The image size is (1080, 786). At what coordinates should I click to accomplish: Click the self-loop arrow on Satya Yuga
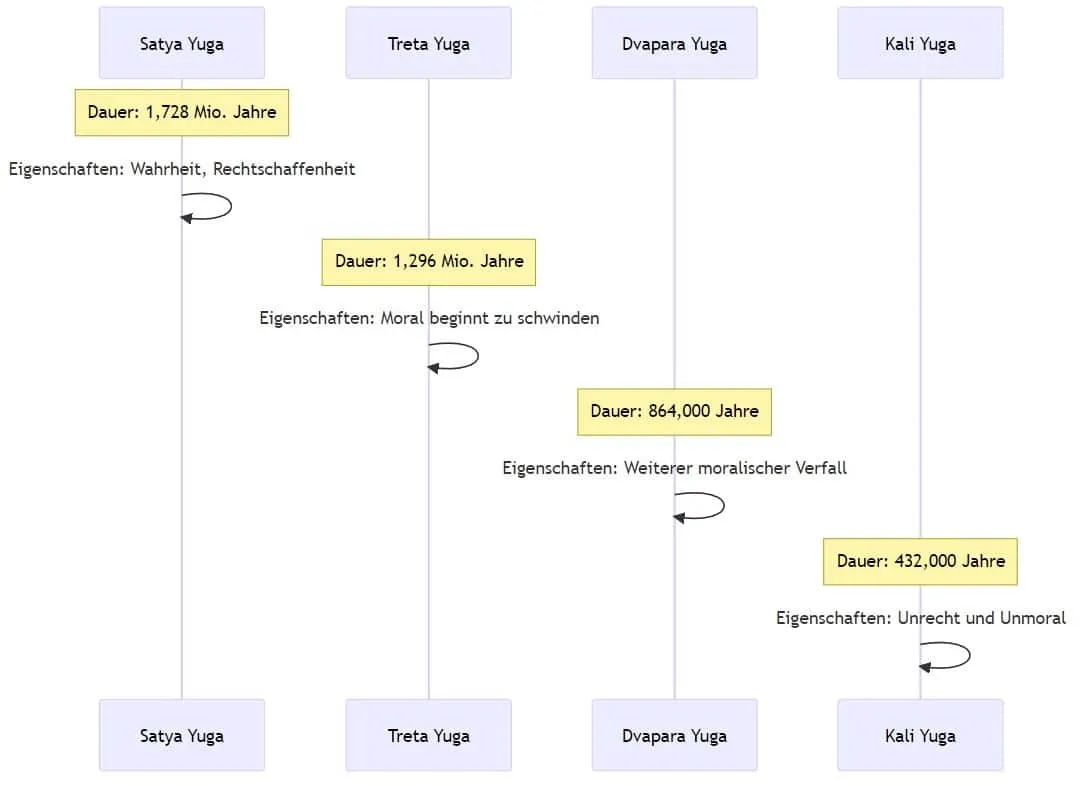pyautogui.click(x=228, y=207)
